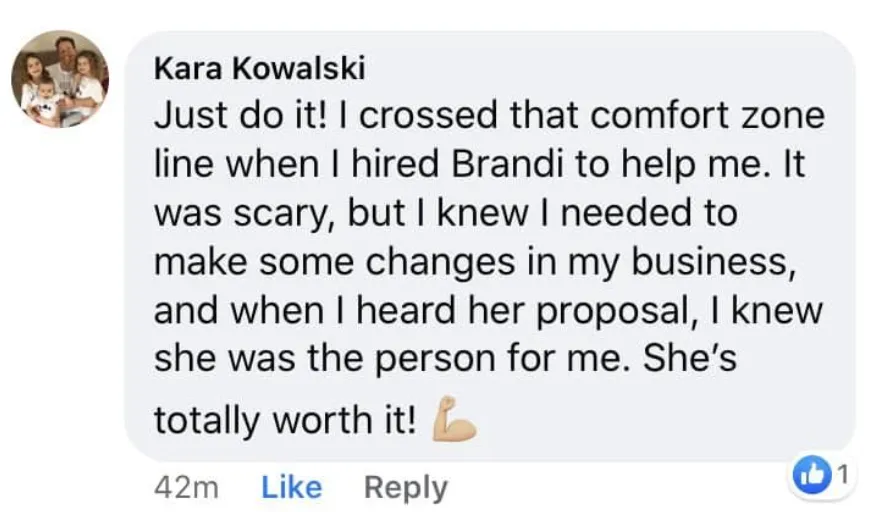
Task: Click the word Brandi in the comment
Action: (507, 164)
